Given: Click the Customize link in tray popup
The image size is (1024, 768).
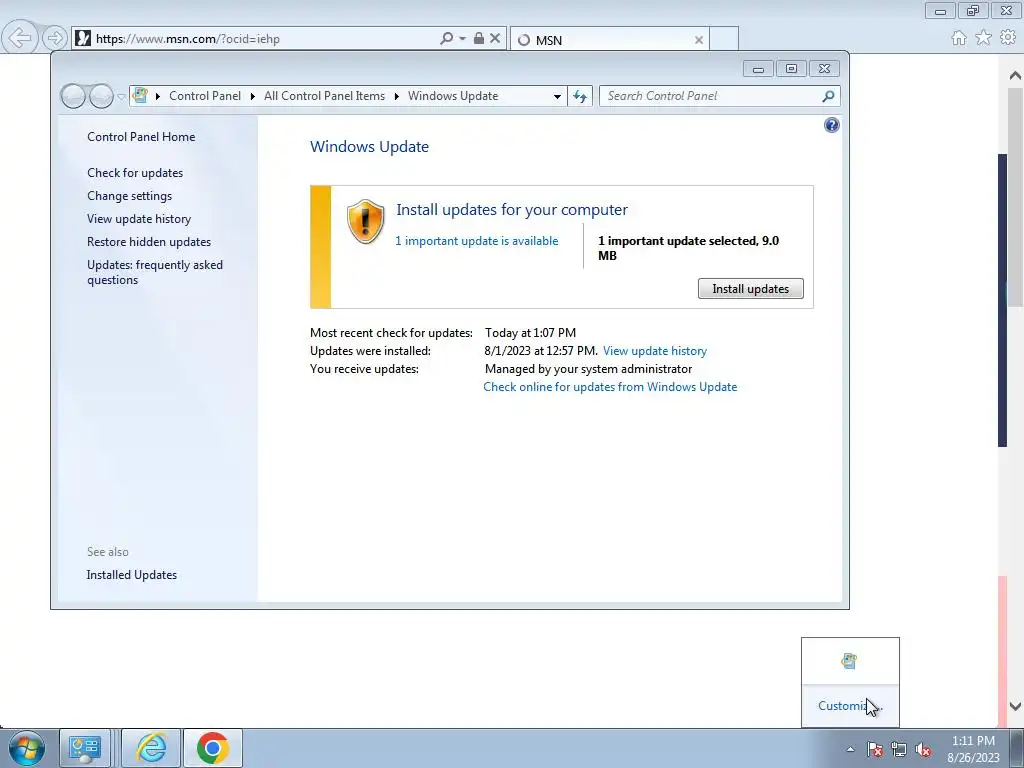Looking at the screenshot, I should click(x=850, y=705).
